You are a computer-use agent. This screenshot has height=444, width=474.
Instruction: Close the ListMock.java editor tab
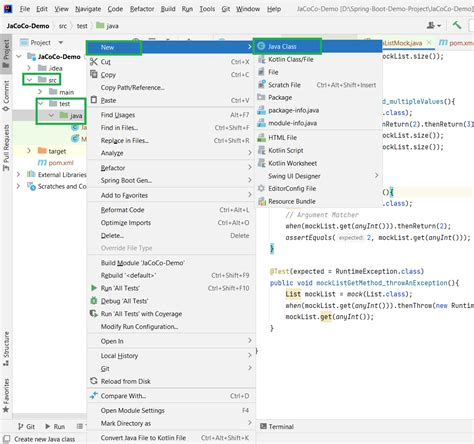tap(429, 42)
